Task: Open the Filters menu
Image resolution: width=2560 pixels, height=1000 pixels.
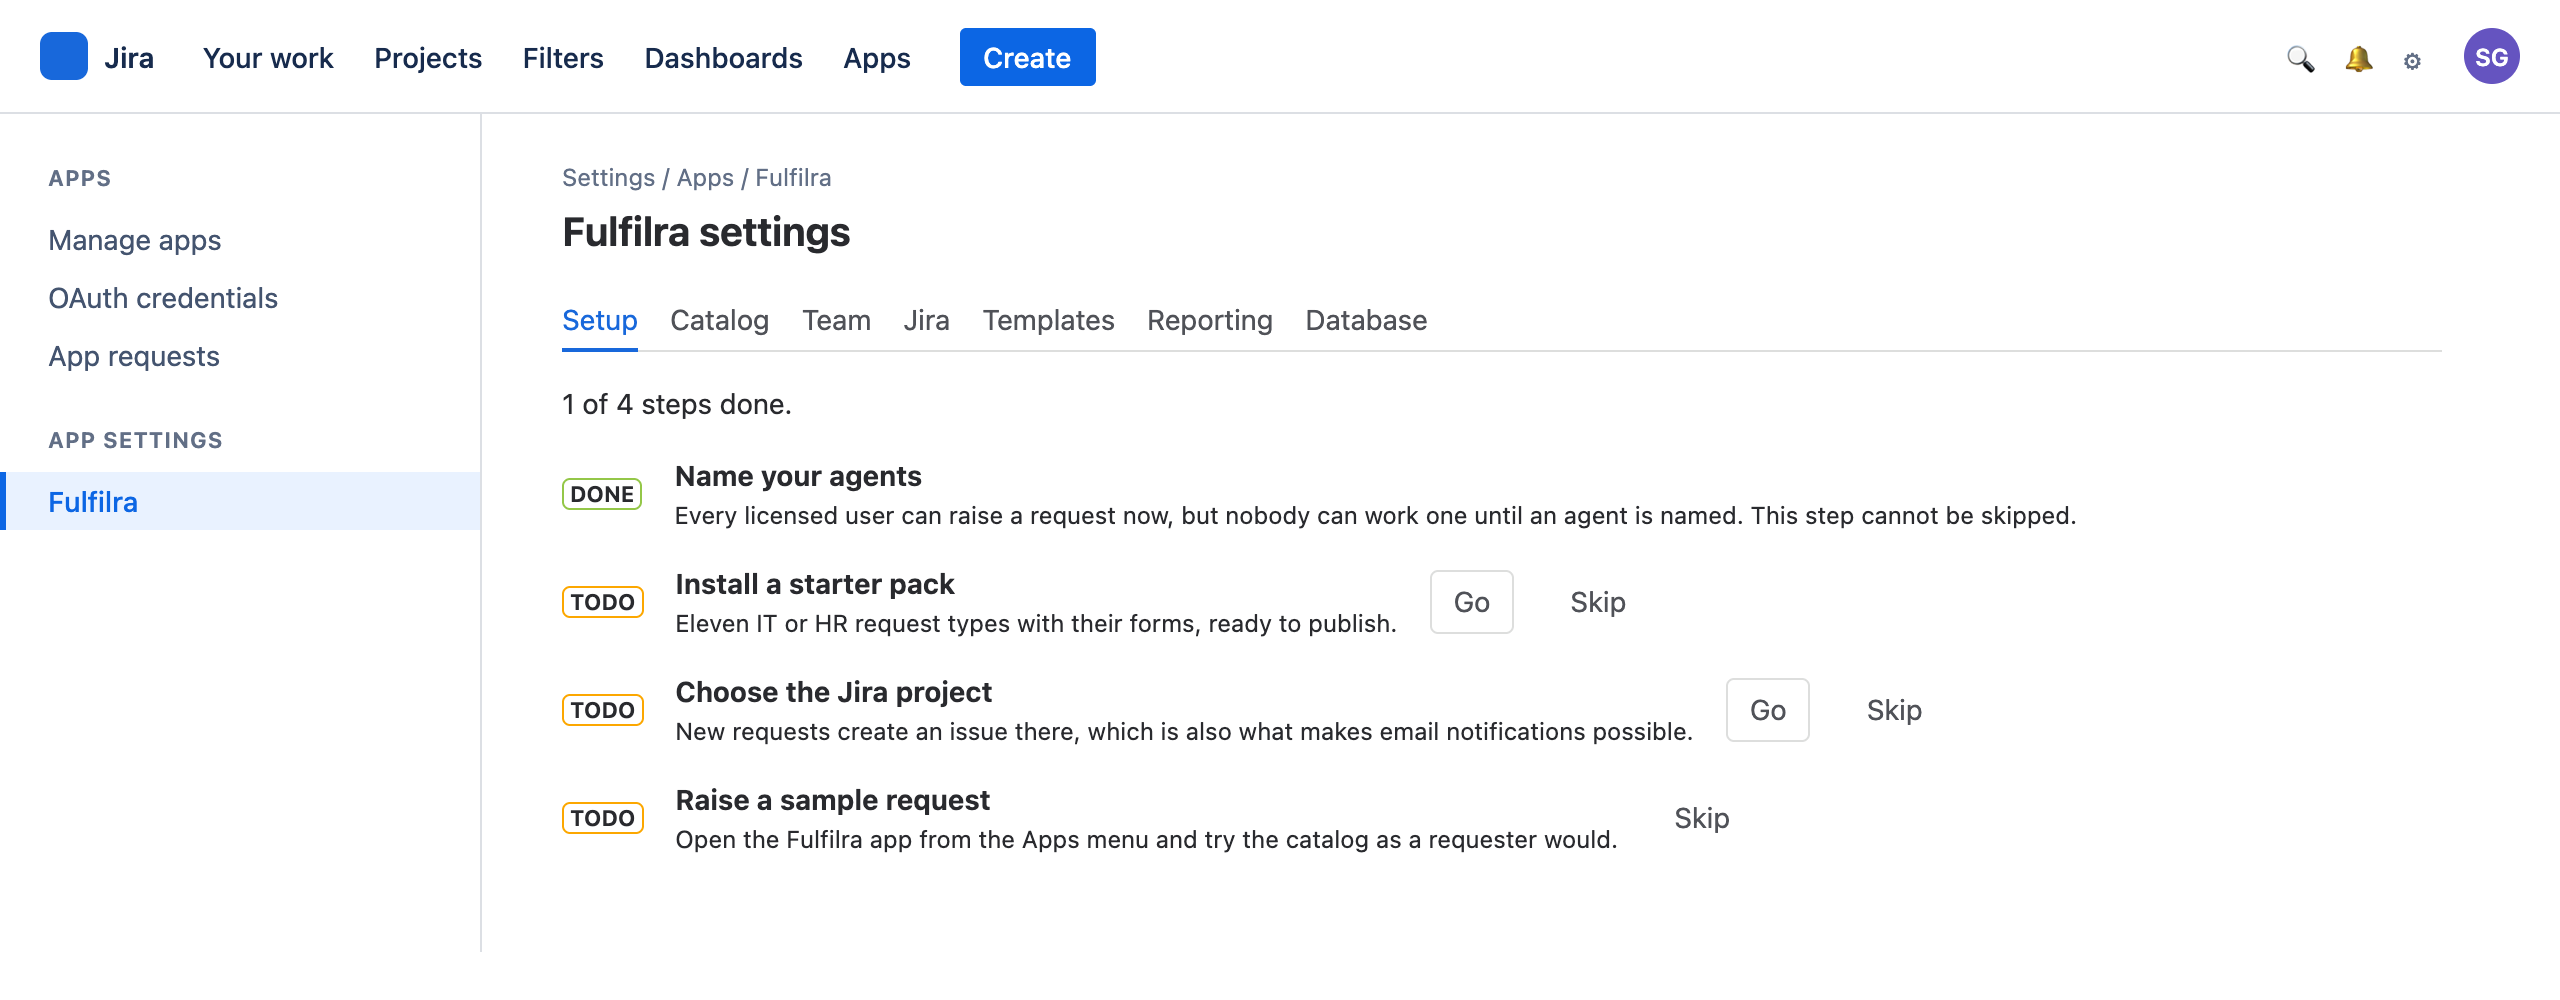Action: point(563,58)
